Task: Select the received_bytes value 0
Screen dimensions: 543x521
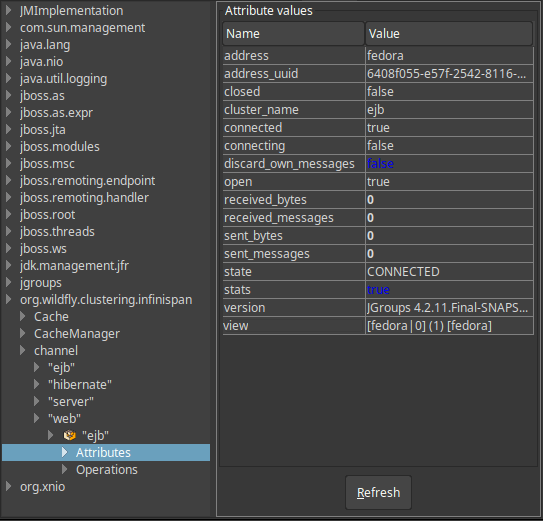Action: click(449, 200)
